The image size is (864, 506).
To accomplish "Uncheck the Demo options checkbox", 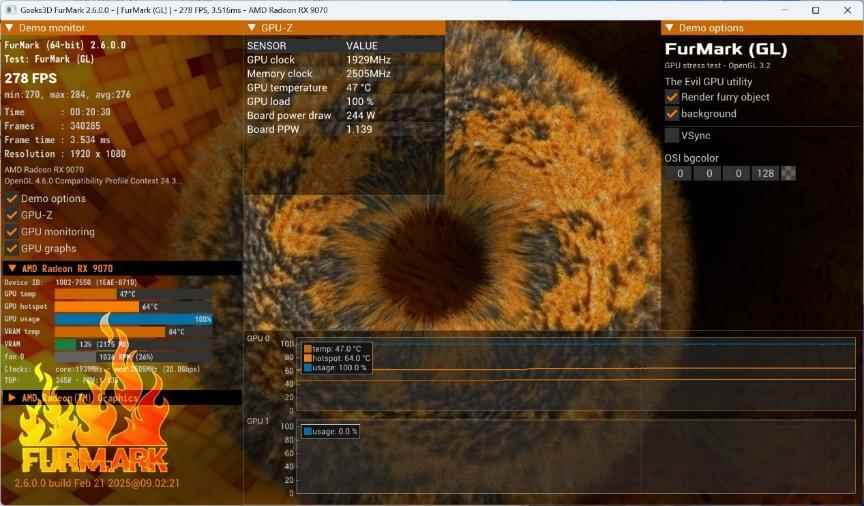I will [12, 198].
